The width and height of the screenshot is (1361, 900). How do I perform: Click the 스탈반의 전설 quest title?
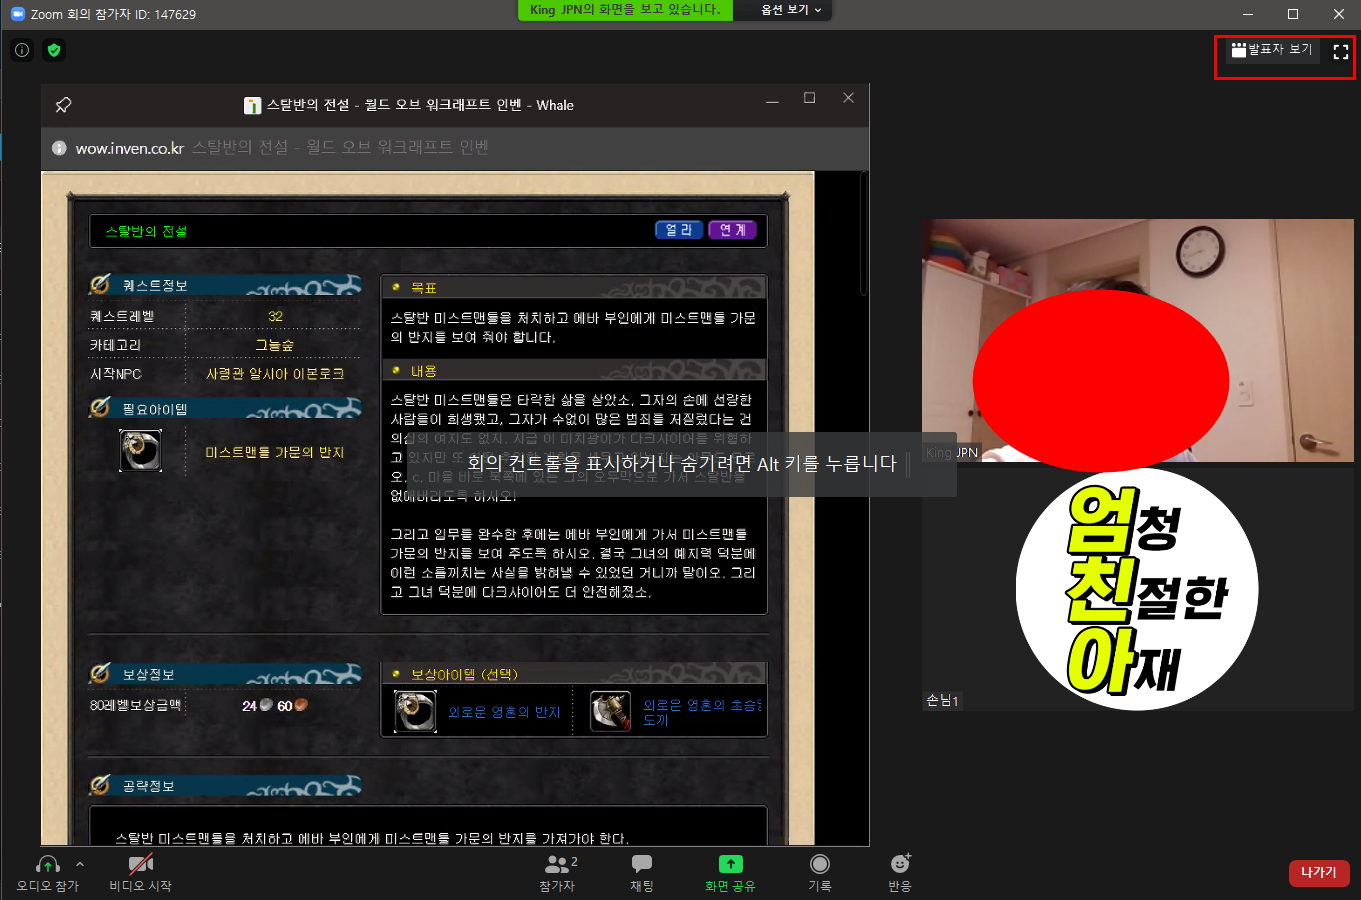pos(146,231)
